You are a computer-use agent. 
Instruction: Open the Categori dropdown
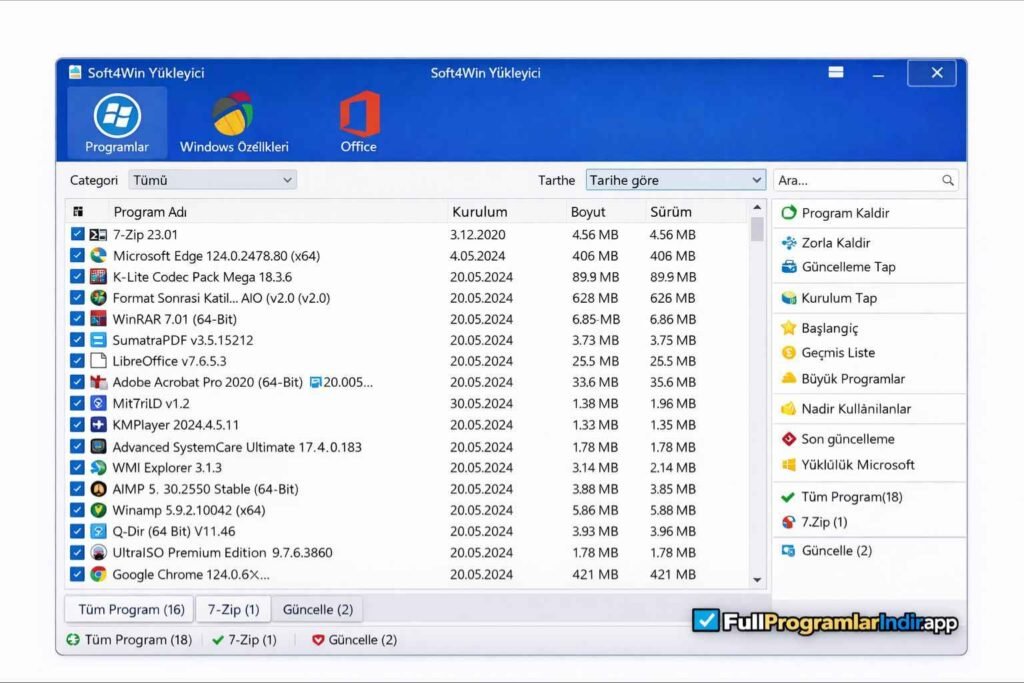pos(210,180)
